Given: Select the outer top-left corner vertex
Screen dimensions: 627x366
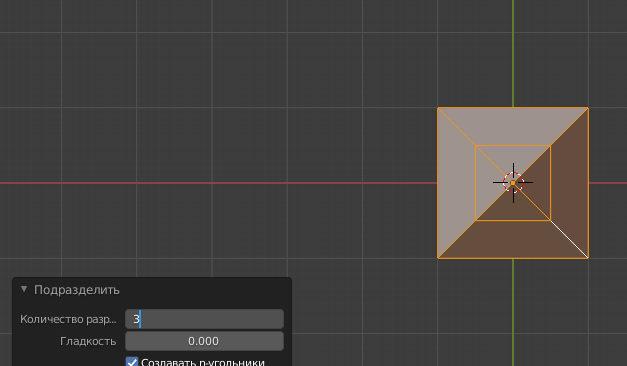Looking at the screenshot, I should [438, 108].
